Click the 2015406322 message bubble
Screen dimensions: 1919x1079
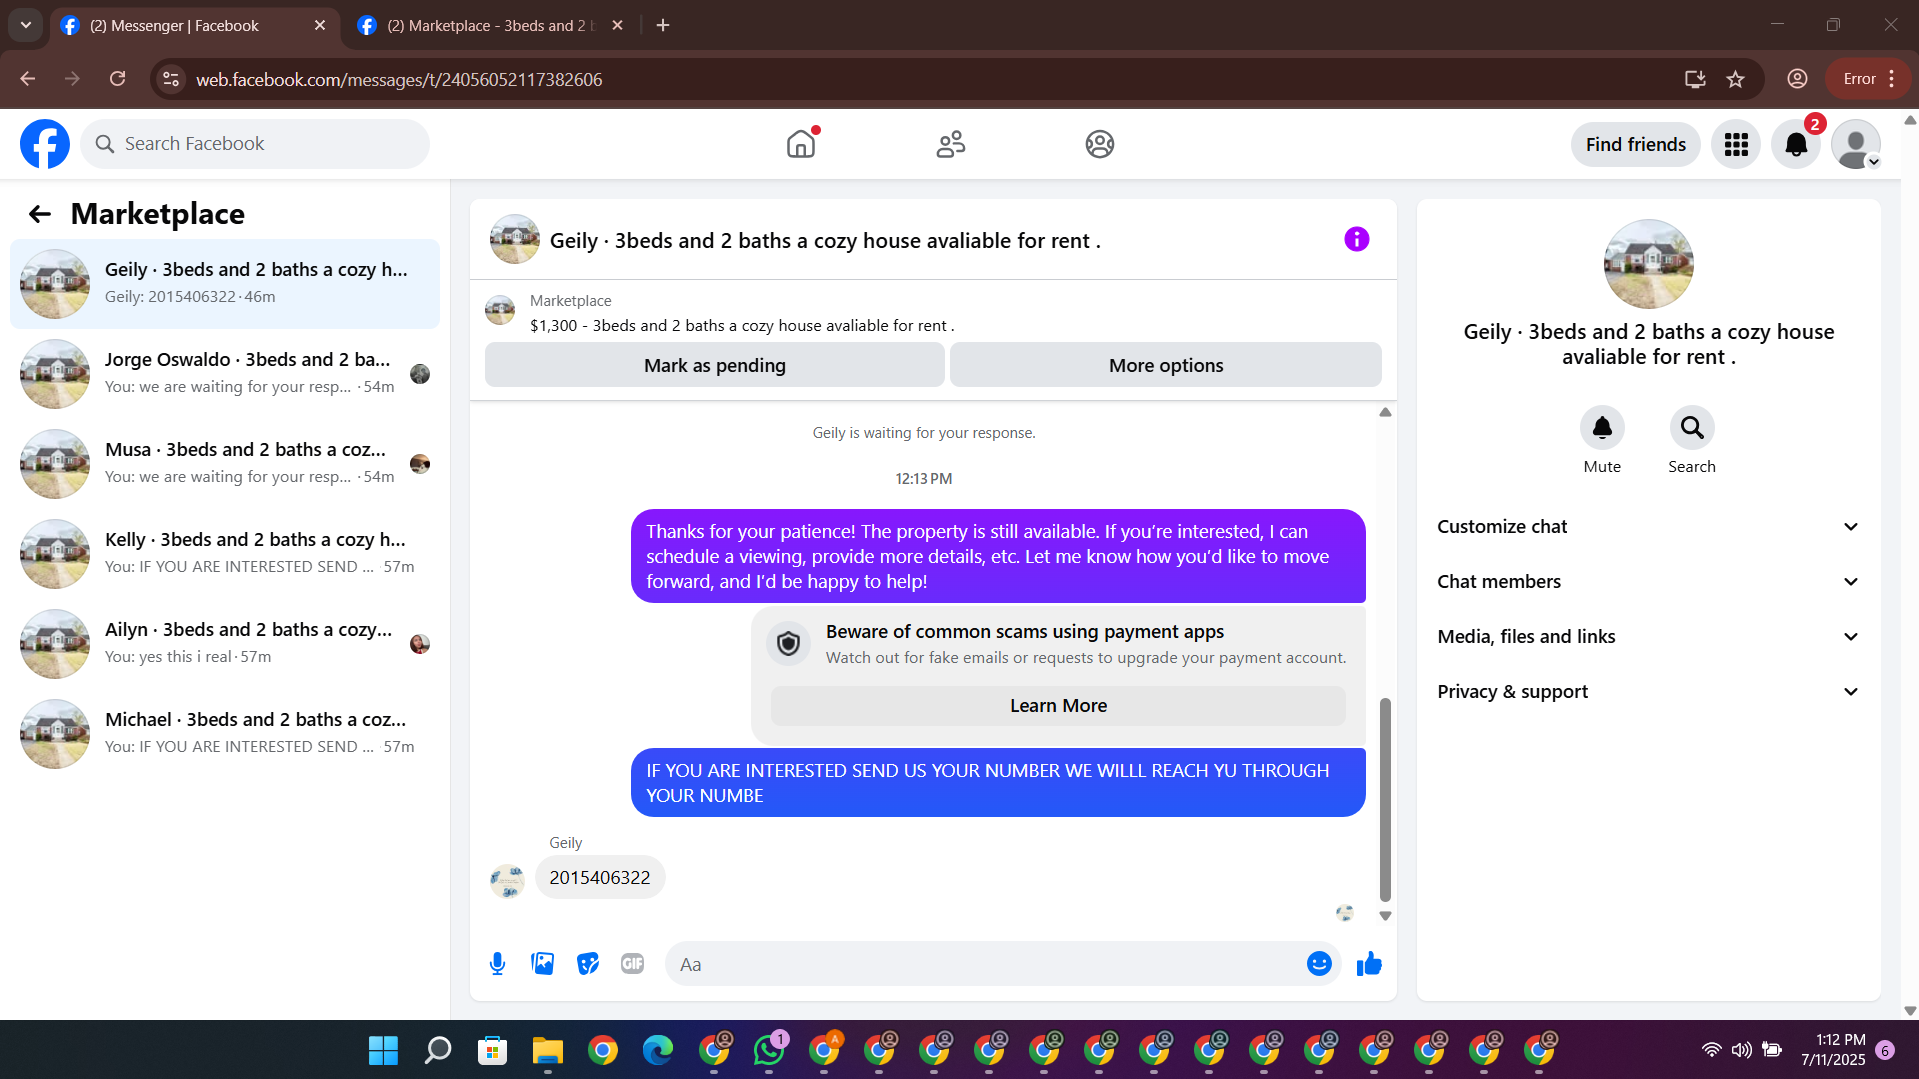point(600,877)
